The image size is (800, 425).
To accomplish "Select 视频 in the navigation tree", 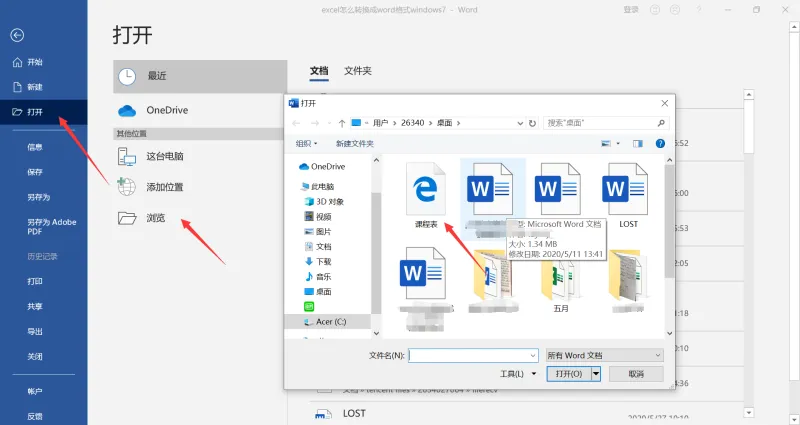I will coord(323,217).
